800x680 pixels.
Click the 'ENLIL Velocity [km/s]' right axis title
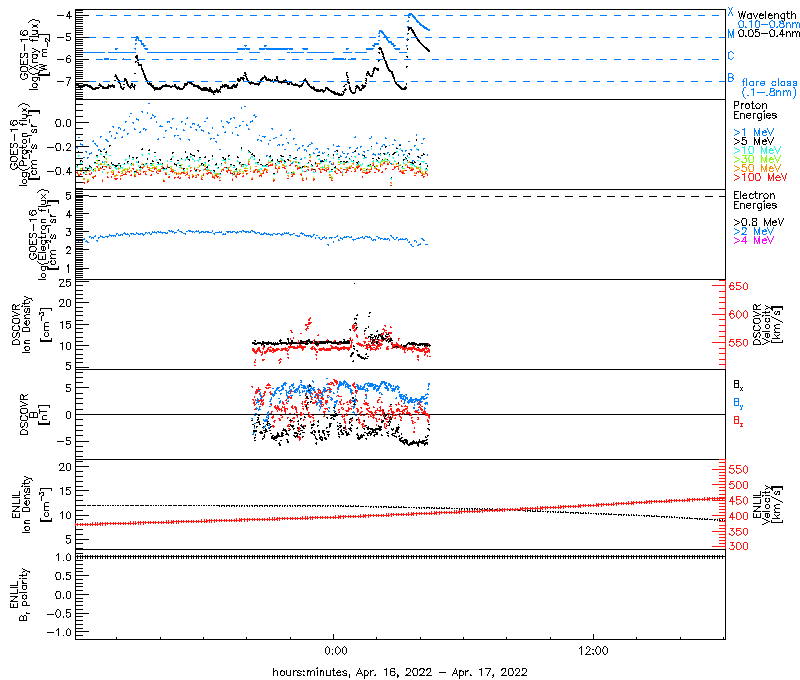click(769, 505)
